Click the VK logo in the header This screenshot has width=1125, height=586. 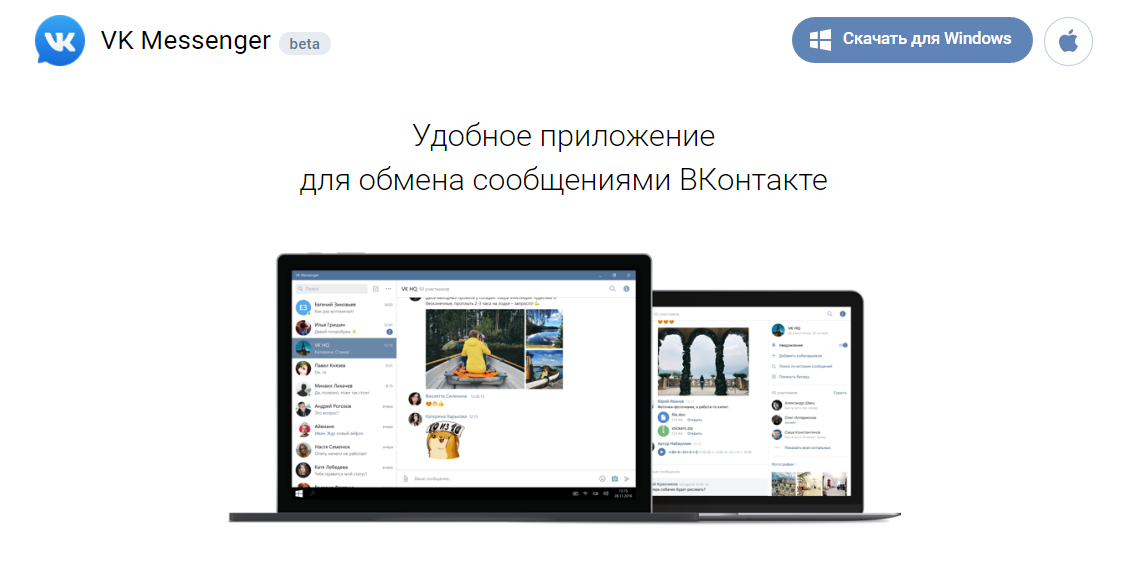pyautogui.click(x=60, y=41)
